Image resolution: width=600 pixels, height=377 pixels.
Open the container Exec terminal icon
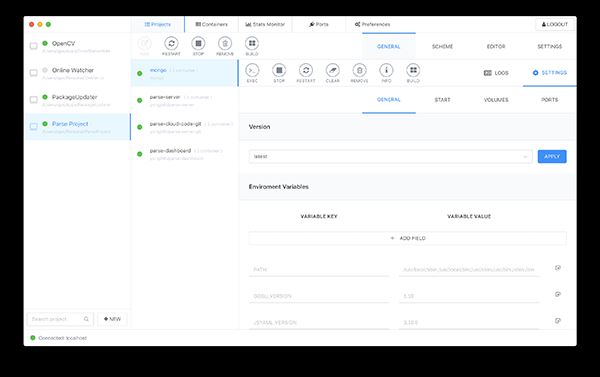click(x=252, y=70)
